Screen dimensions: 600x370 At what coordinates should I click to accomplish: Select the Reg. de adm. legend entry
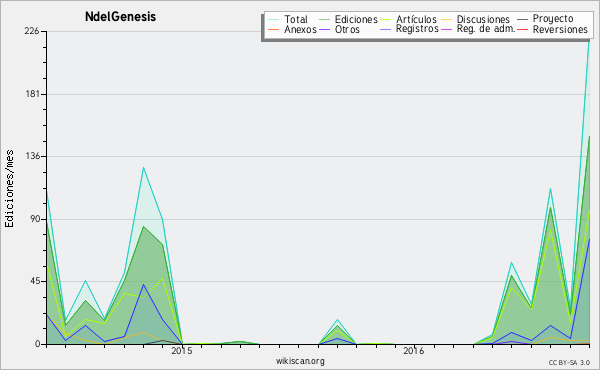(486, 29)
